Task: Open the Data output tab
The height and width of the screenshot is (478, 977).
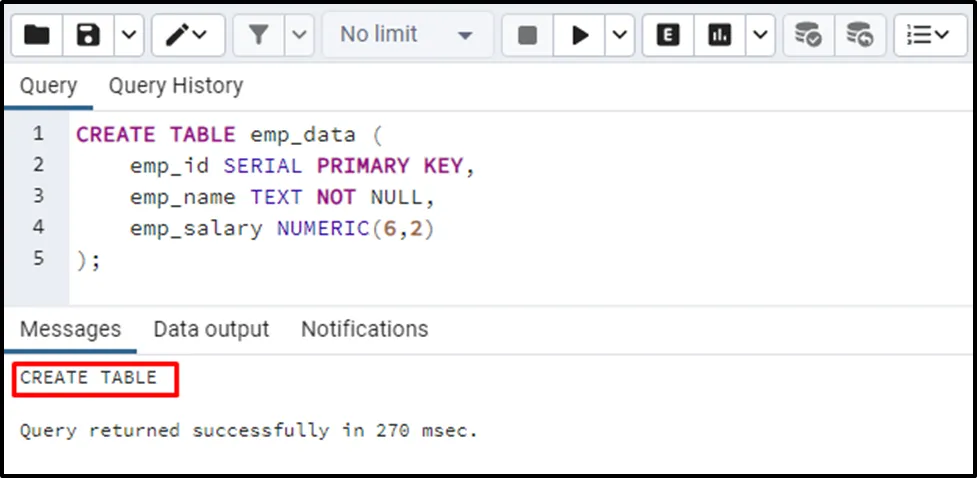Action: pos(211,329)
